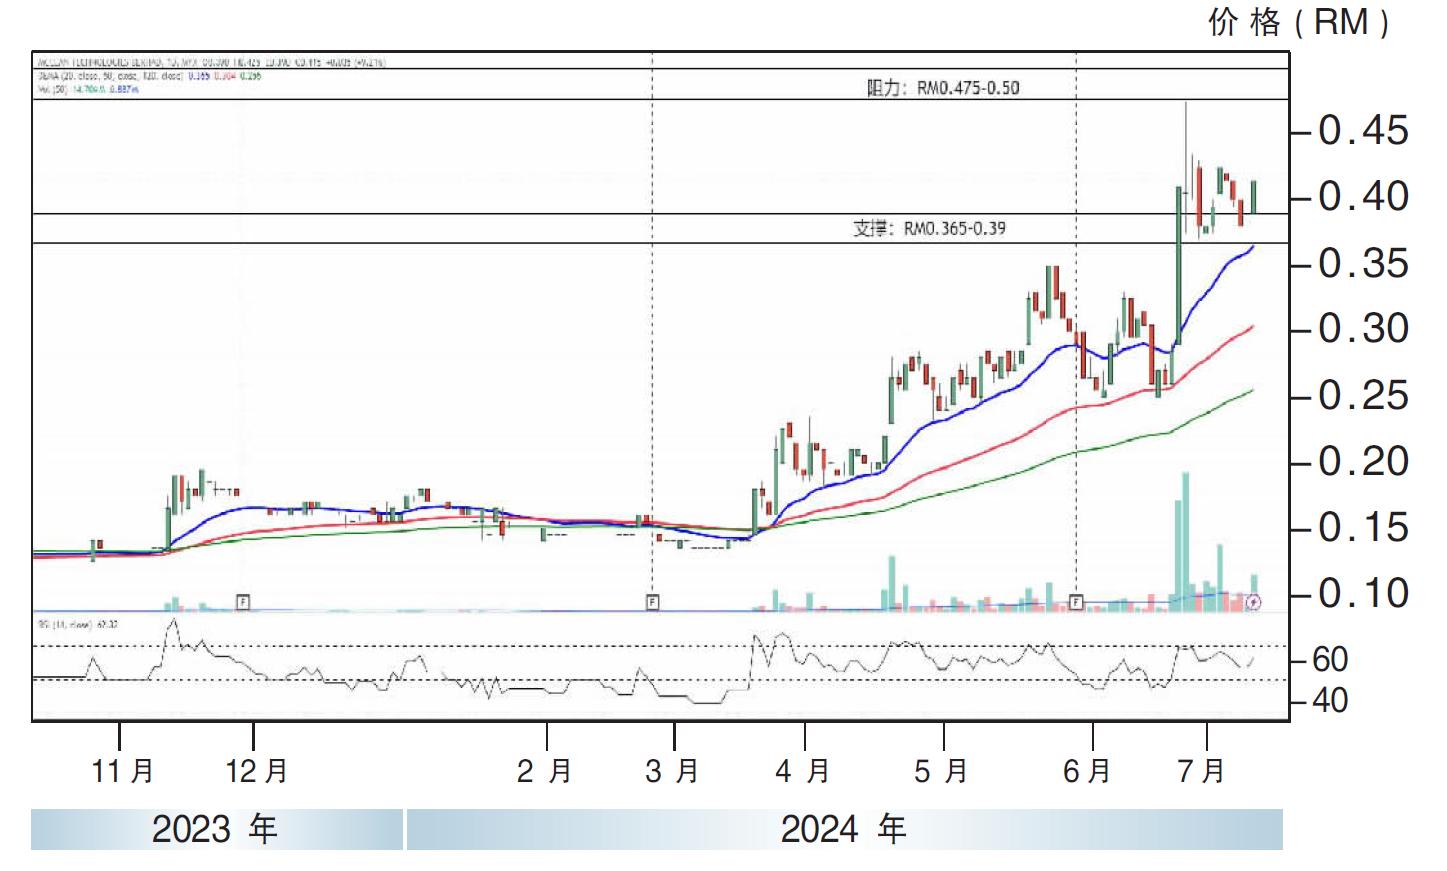Viewport: 1447px width, 871px height.
Task: Click the 0.40 price axis label
Action: 1363,197
